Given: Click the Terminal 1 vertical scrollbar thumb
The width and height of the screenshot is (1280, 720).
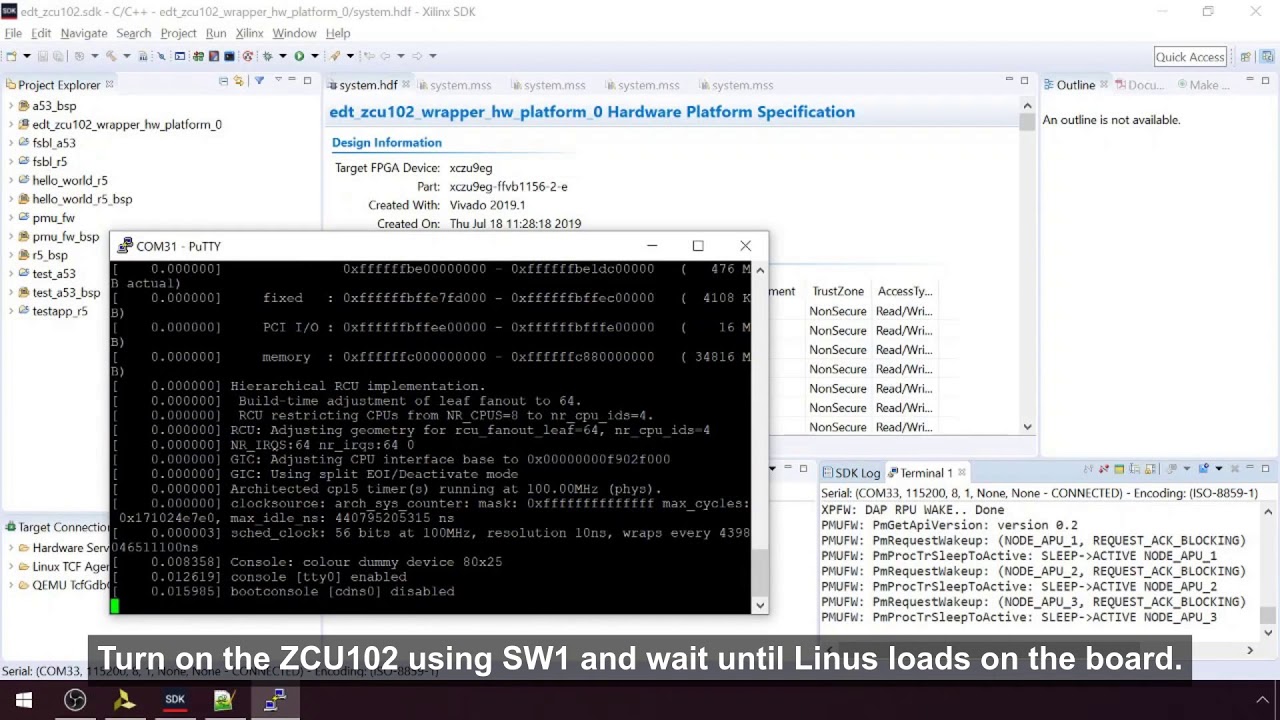Looking at the screenshot, I should pyautogui.click(x=1268, y=616).
